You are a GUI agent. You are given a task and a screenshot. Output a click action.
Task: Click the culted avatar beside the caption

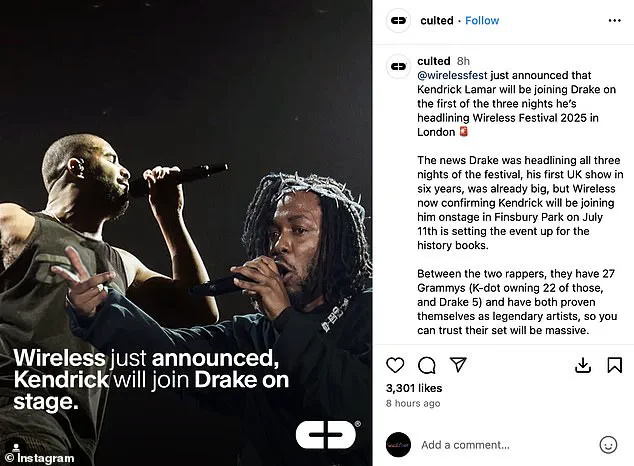tap(399, 66)
